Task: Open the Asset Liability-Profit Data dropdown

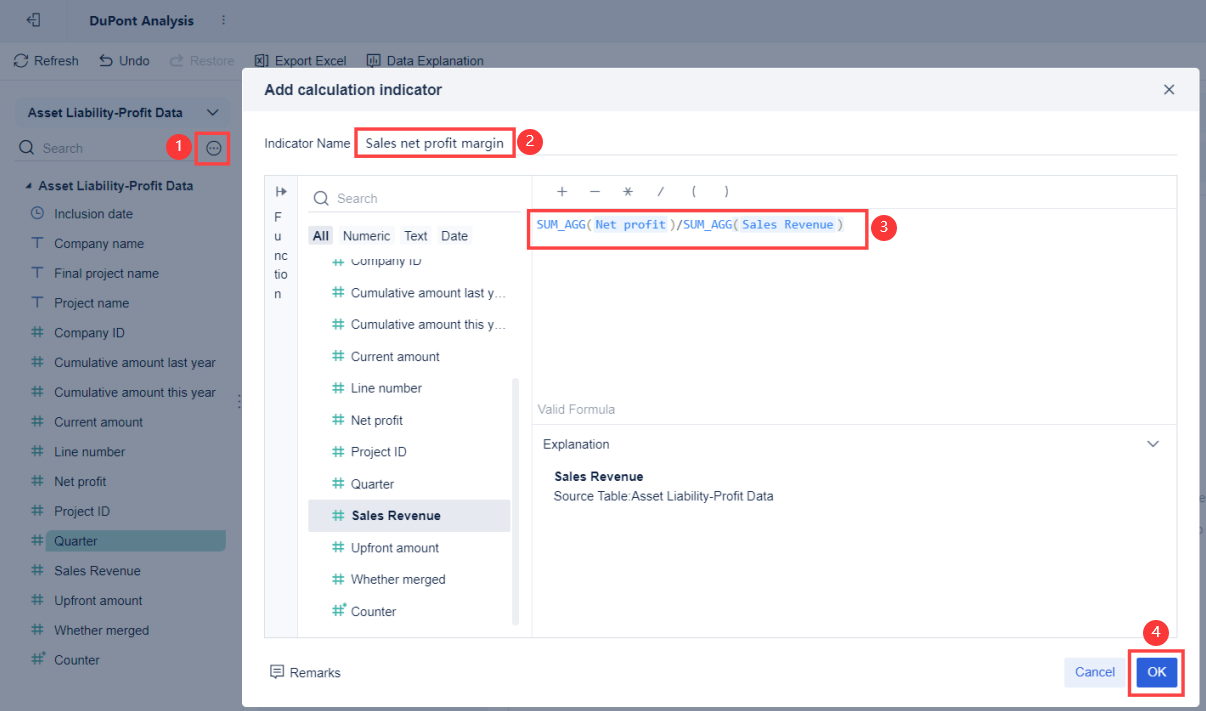Action: pos(123,113)
